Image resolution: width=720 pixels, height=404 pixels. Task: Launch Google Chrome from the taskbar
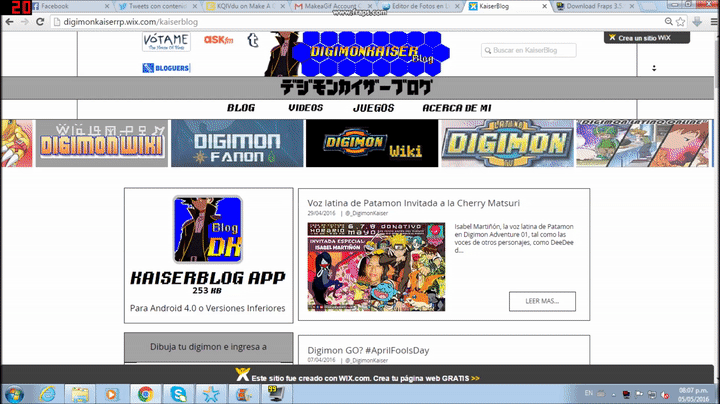(144, 394)
